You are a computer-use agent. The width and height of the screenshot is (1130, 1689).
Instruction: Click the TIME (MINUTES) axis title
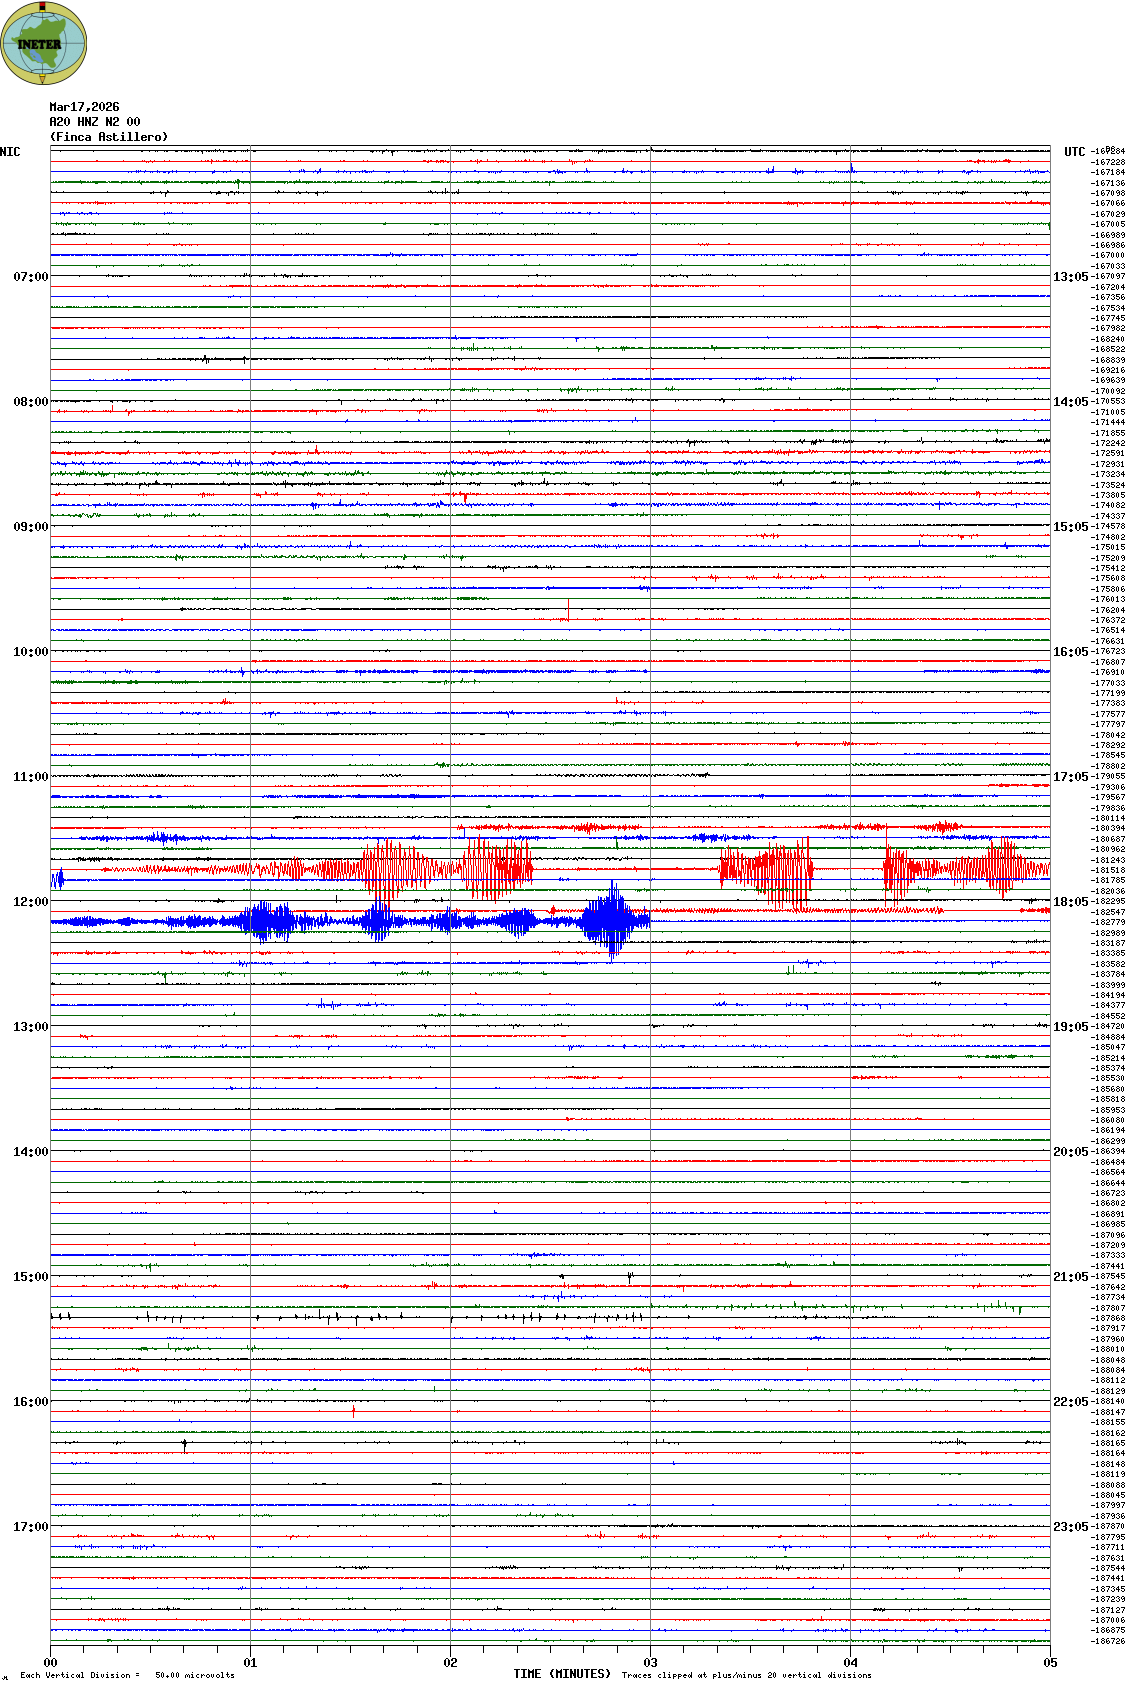pos(562,1674)
